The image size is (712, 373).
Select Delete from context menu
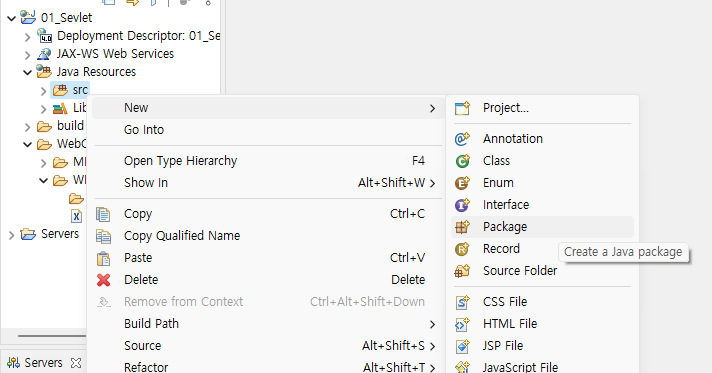(268, 280)
